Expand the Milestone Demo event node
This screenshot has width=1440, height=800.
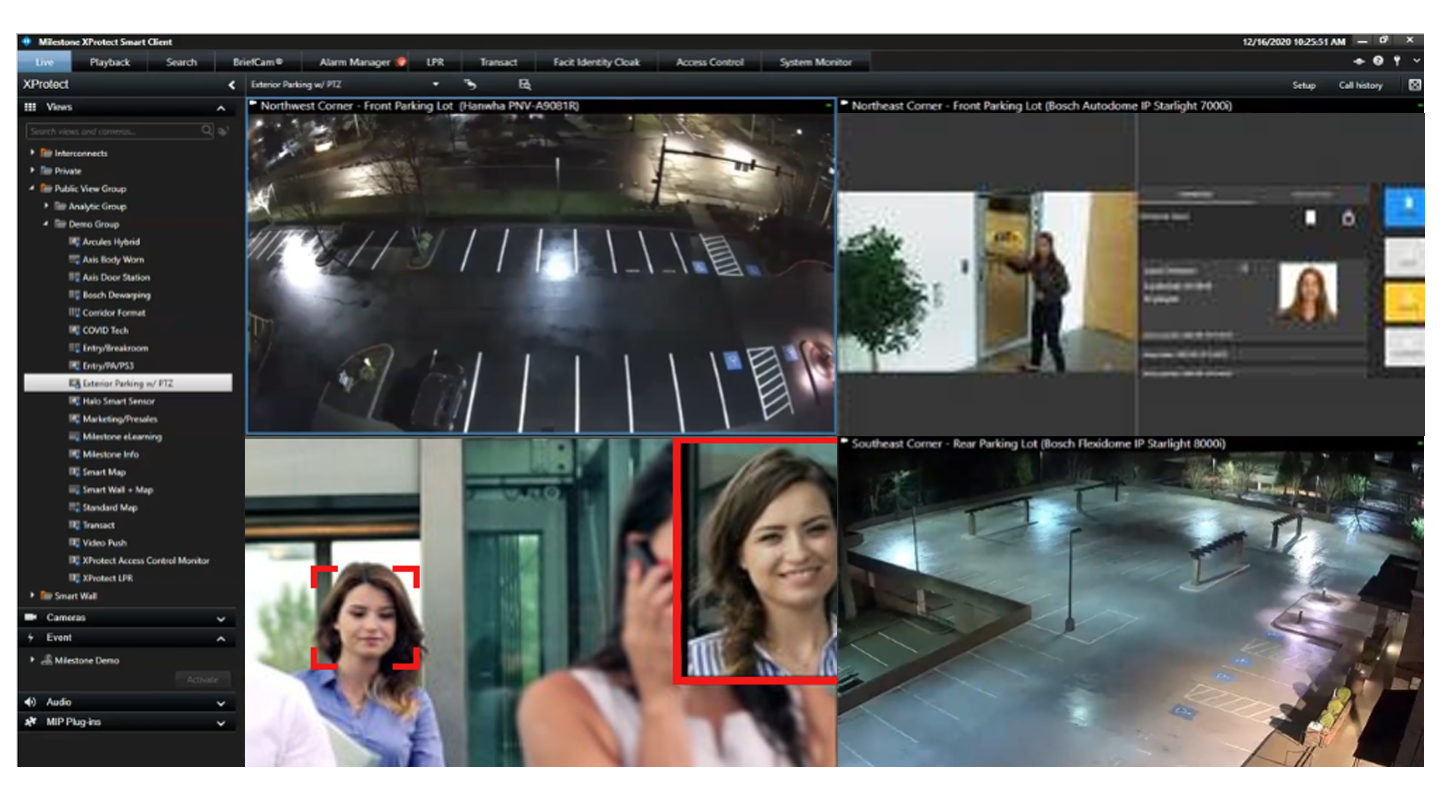point(33,660)
